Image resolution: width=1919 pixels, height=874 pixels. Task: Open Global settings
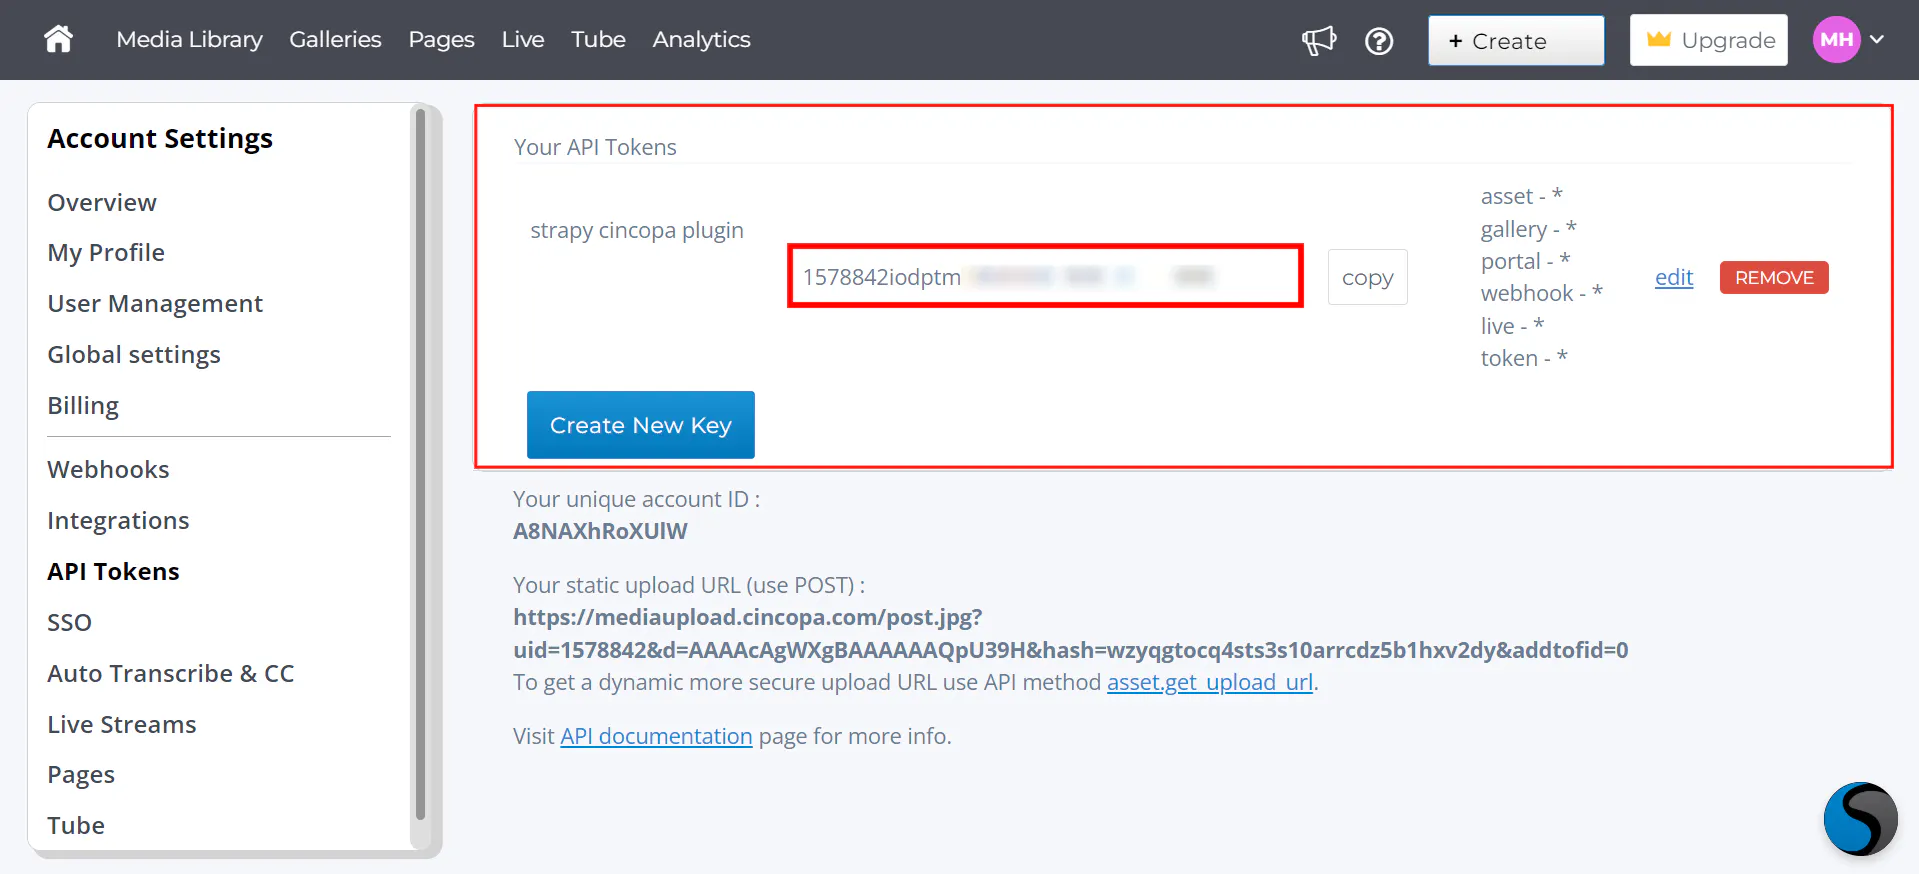134,355
